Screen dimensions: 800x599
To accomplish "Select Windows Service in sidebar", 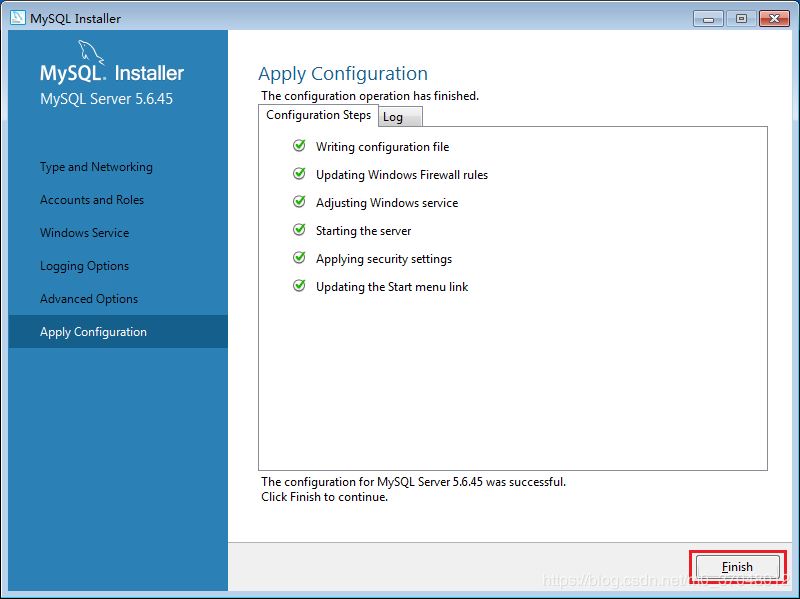I will pyautogui.click(x=84, y=233).
